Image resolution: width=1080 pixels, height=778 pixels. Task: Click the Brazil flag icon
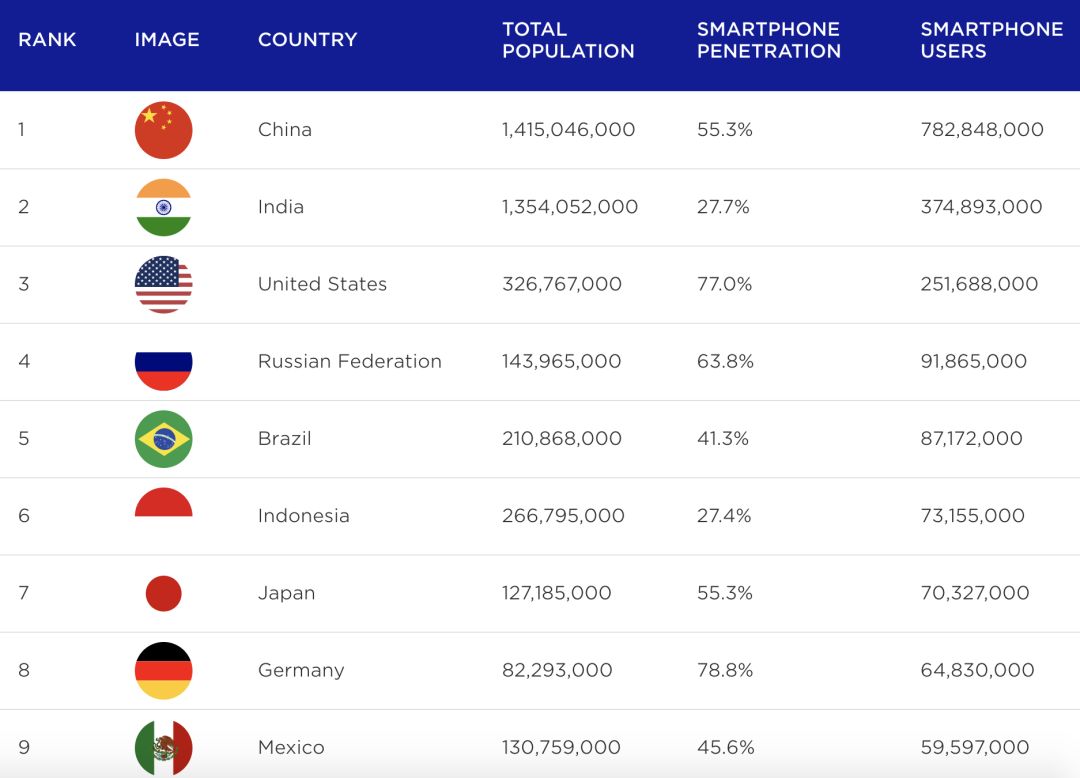pyautogui.click(x=163, y=439)
